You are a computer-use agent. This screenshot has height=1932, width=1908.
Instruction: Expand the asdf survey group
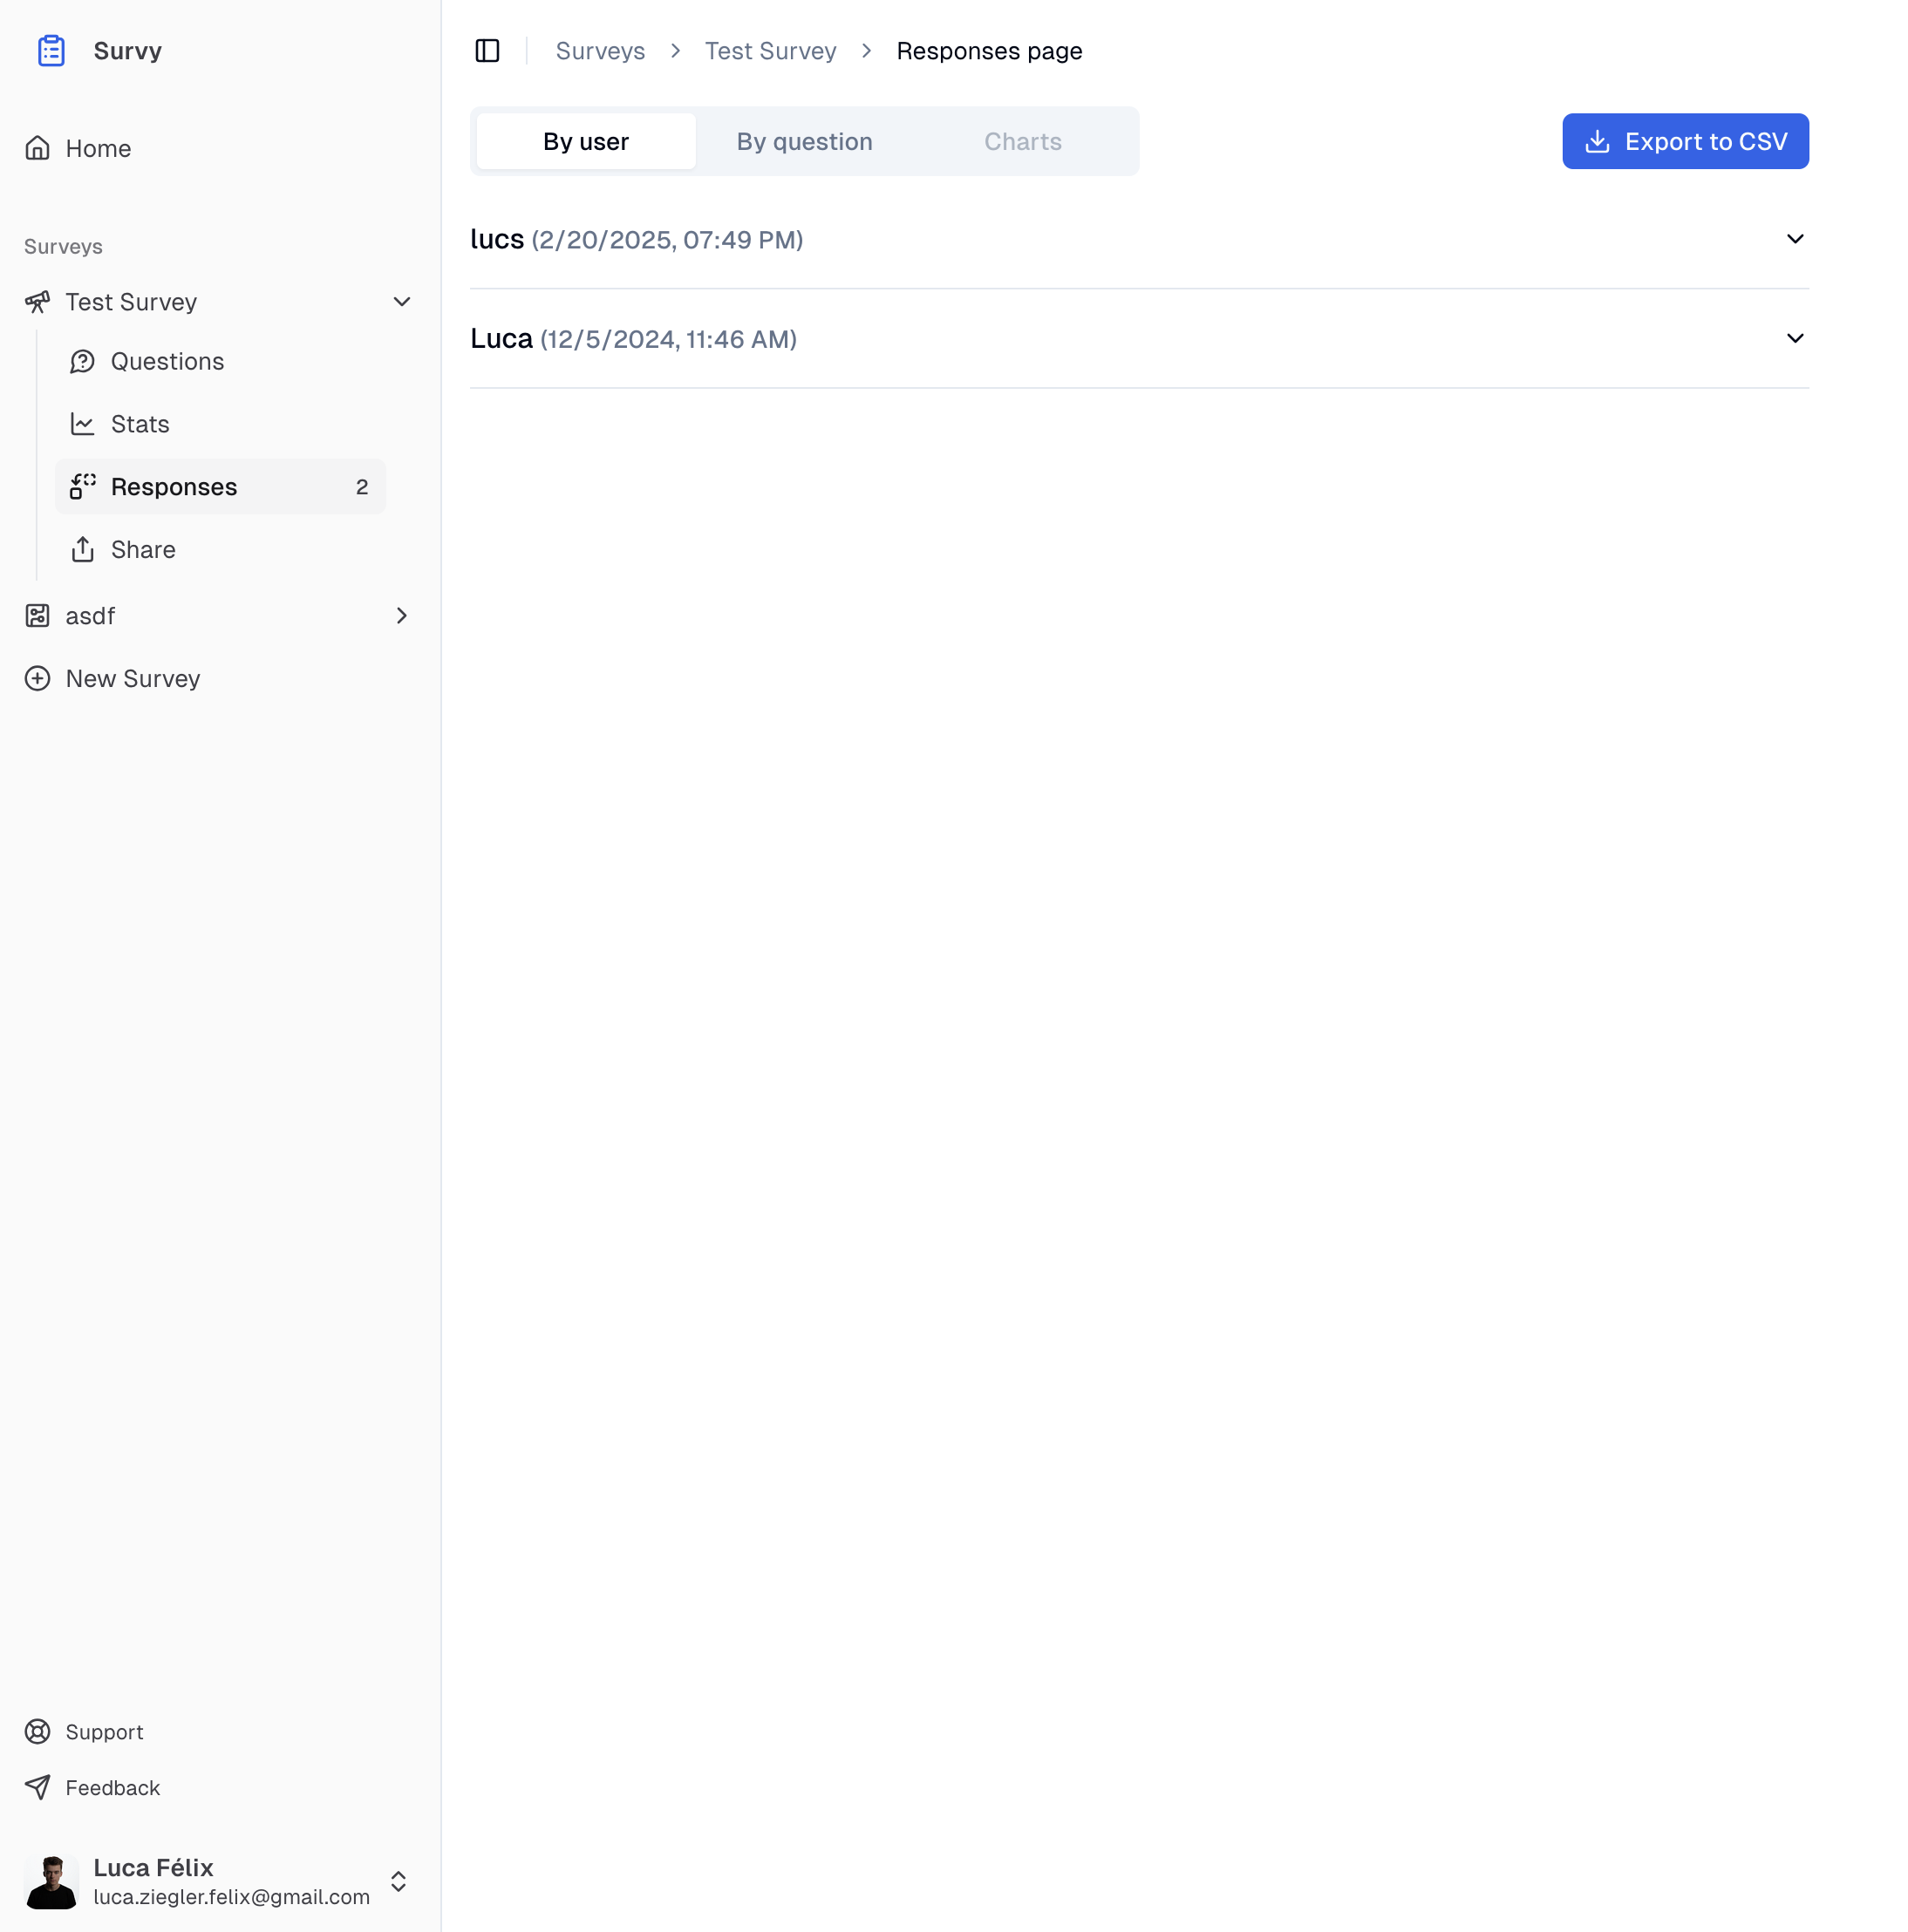click(x=401, y=615)
